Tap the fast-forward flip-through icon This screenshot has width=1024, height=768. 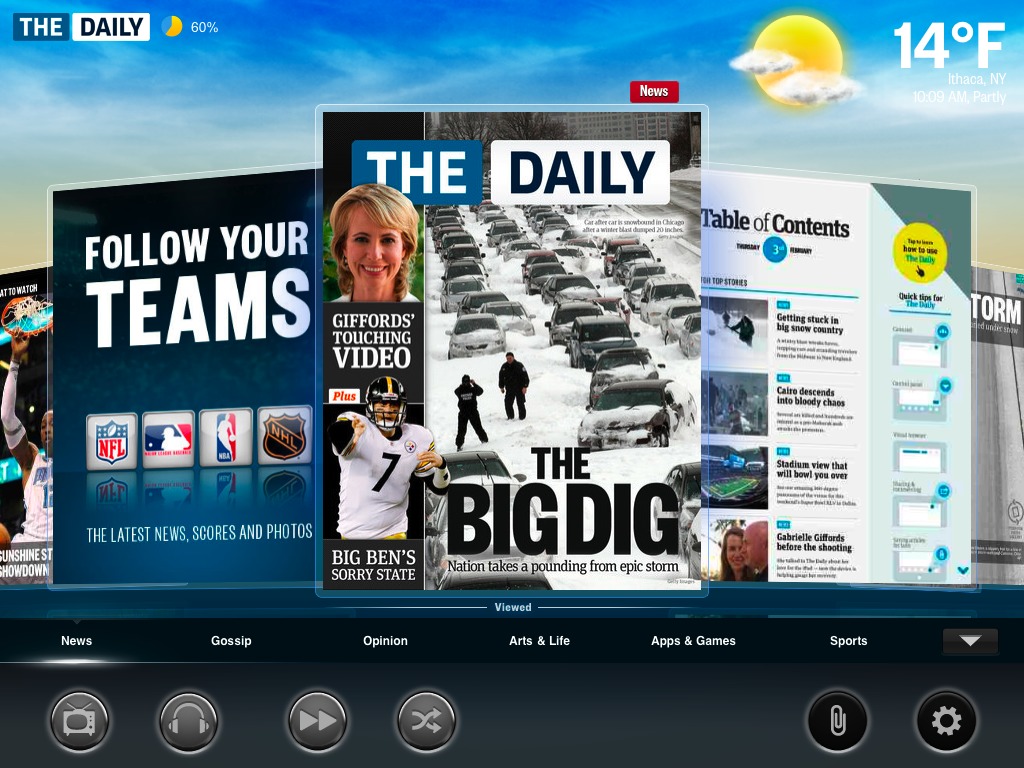317,720
